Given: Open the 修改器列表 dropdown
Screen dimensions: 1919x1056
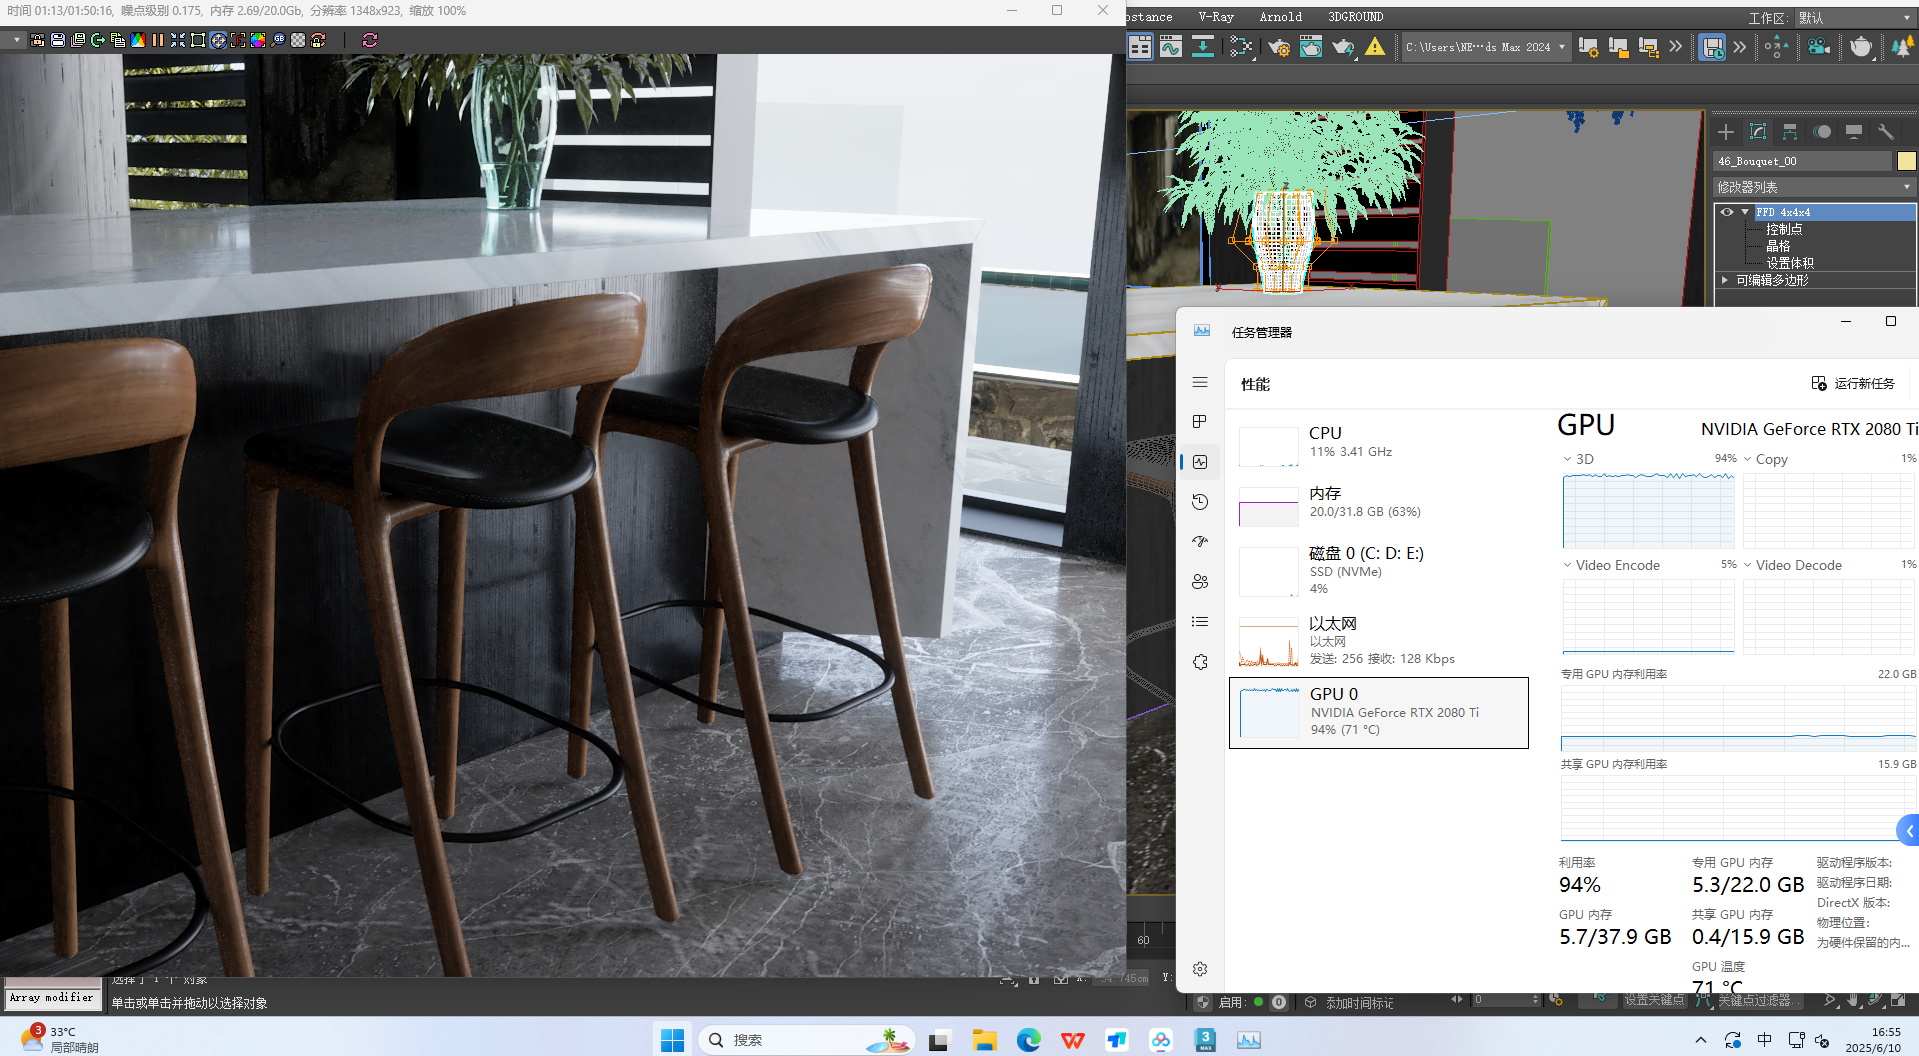Looking at the screenshot, I should pos(1814,187).
